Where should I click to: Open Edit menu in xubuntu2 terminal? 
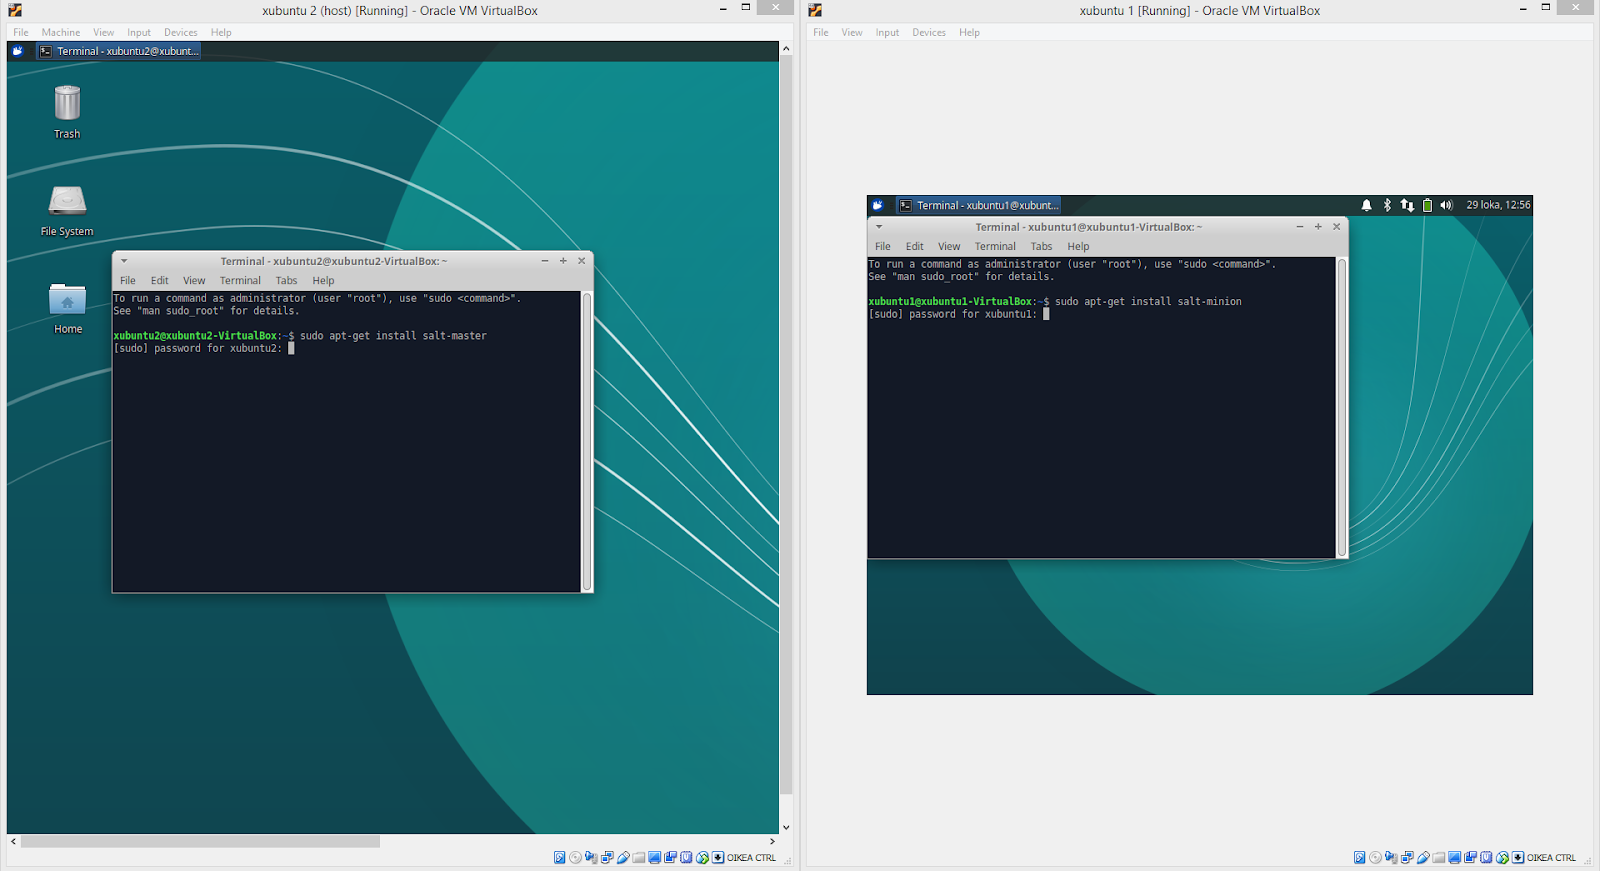pos(160,281)
